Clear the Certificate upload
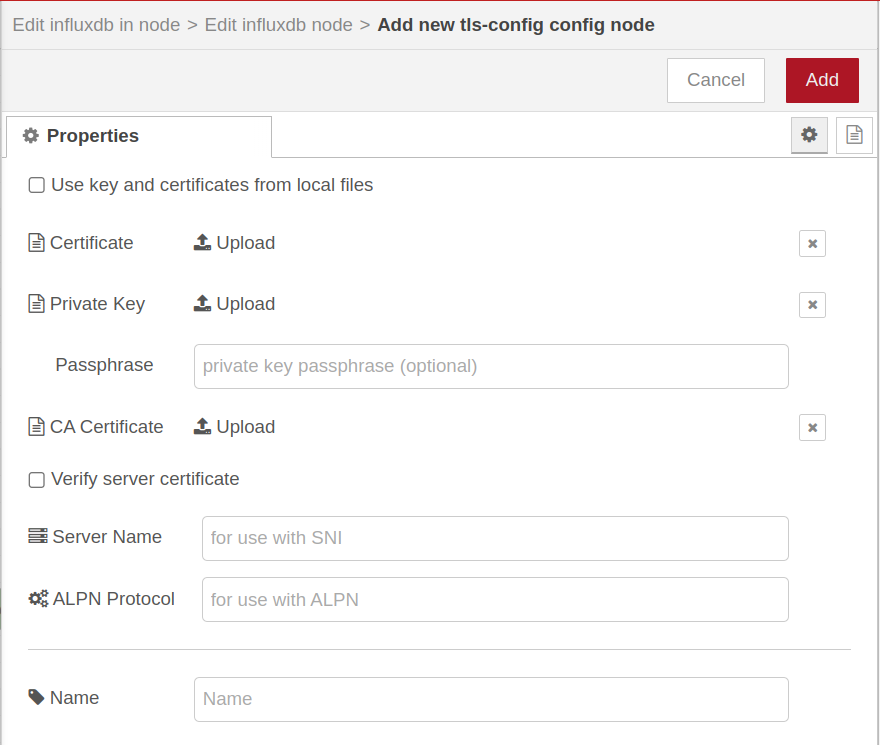Viewport: 880px width, 745px height. (x=812, y=243)
